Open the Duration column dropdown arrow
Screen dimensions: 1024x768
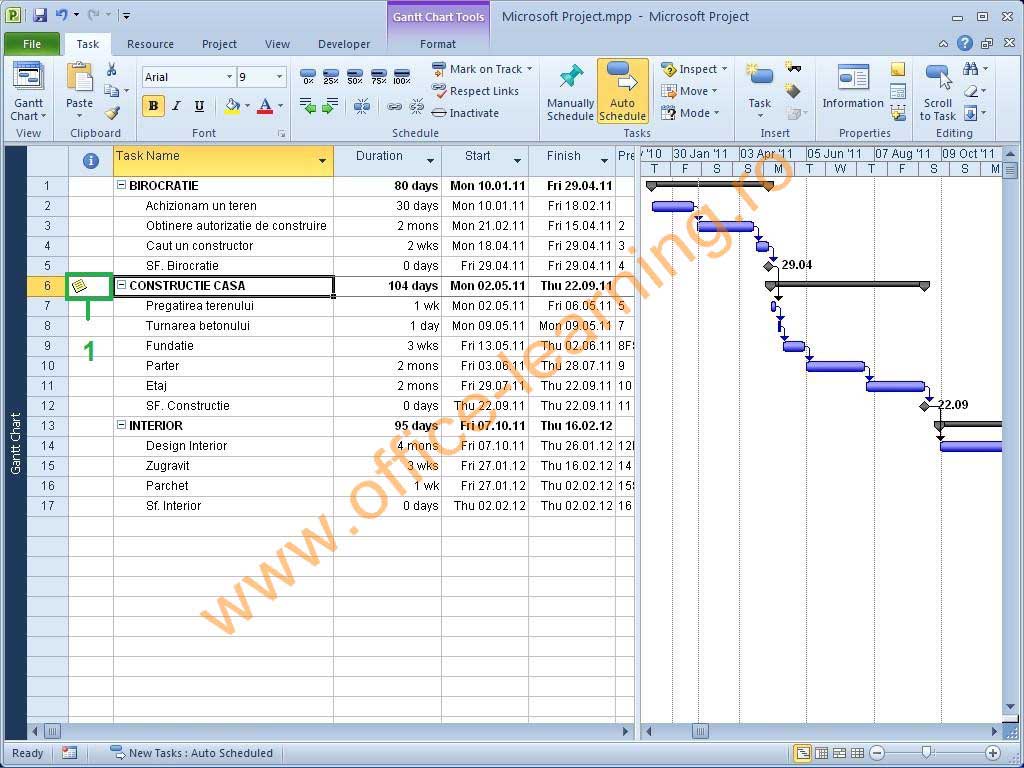[430, 161]
